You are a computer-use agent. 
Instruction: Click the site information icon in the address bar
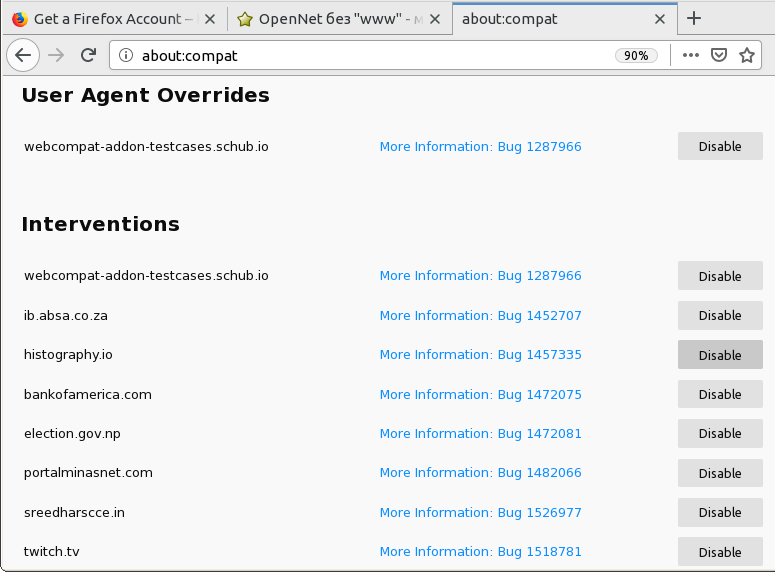(126, 56)
